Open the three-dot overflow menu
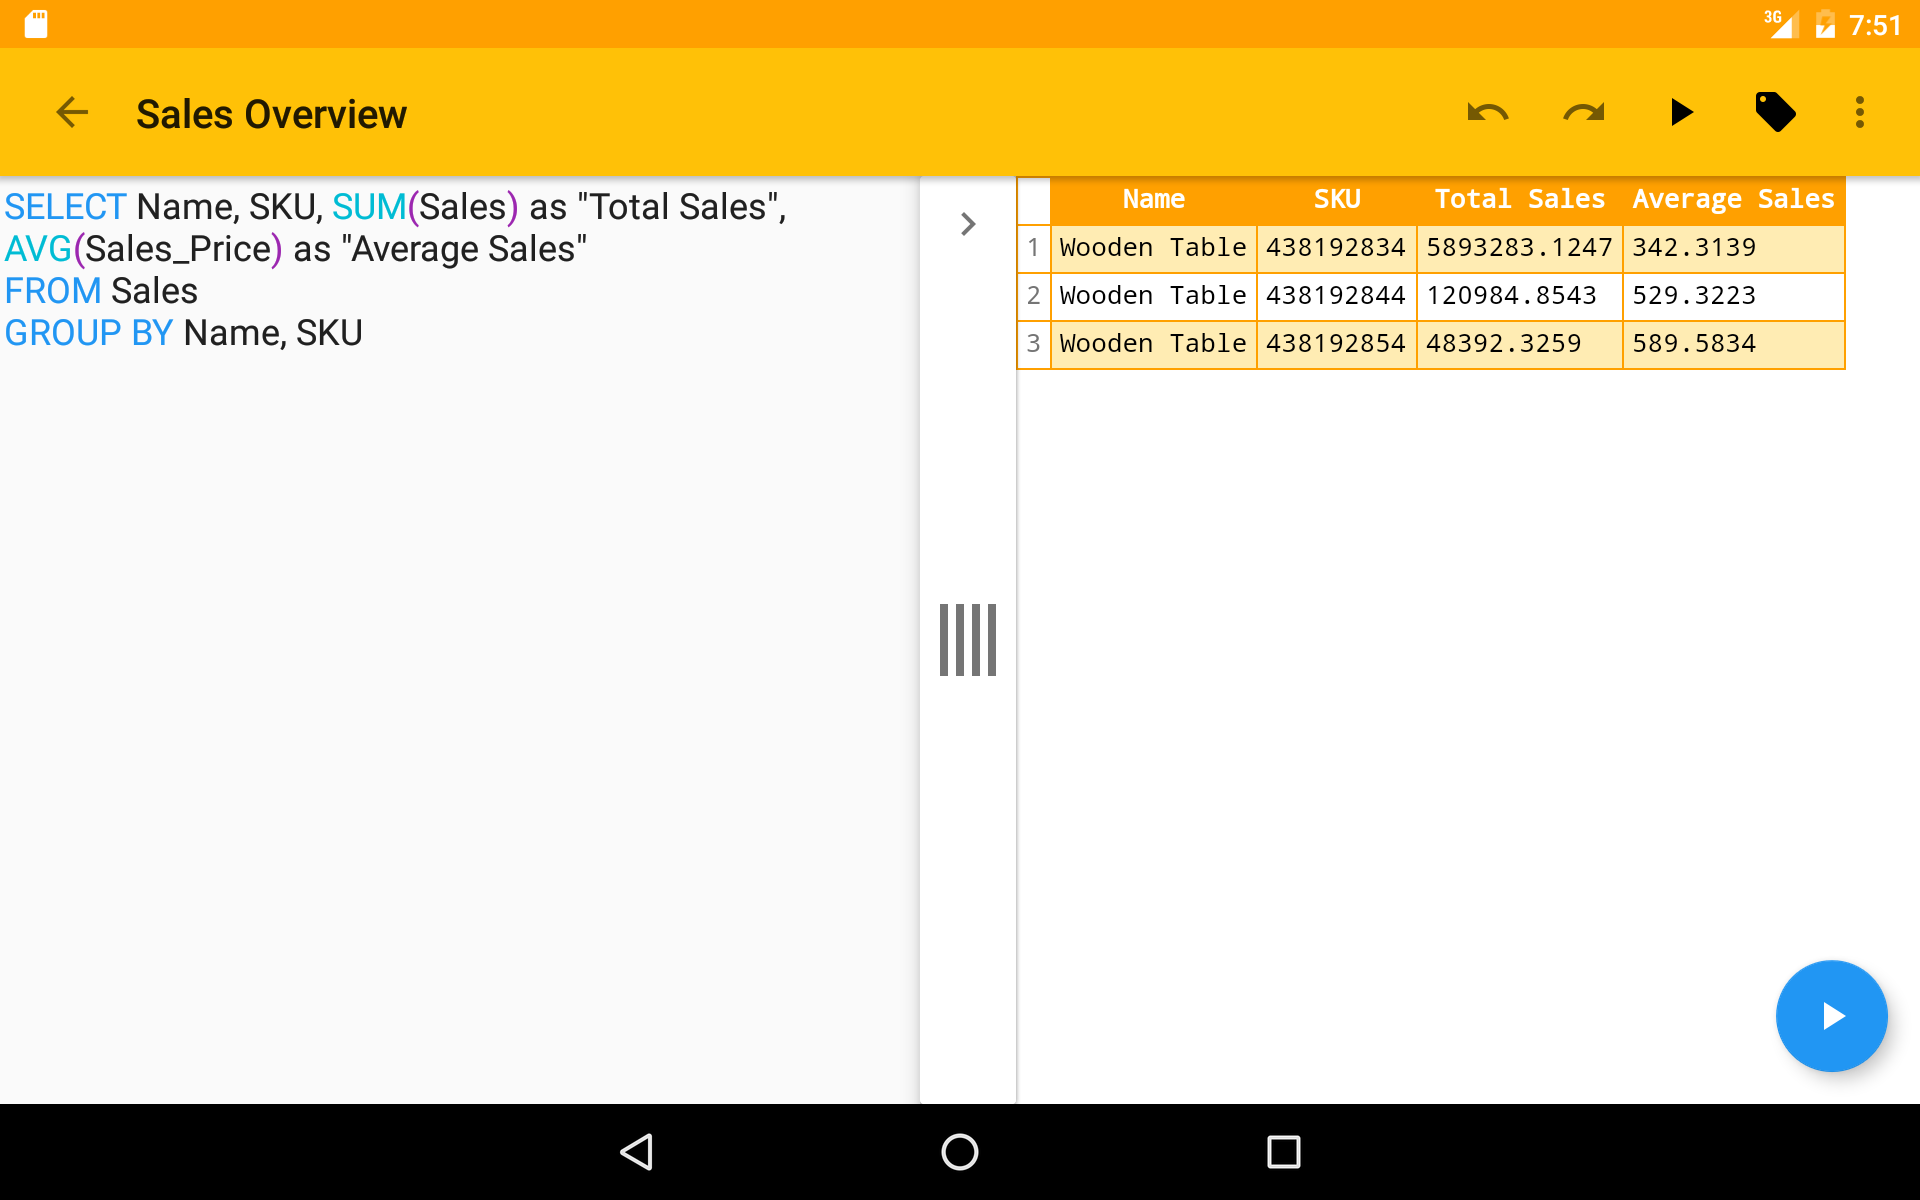 click(x=1859, y=113)
